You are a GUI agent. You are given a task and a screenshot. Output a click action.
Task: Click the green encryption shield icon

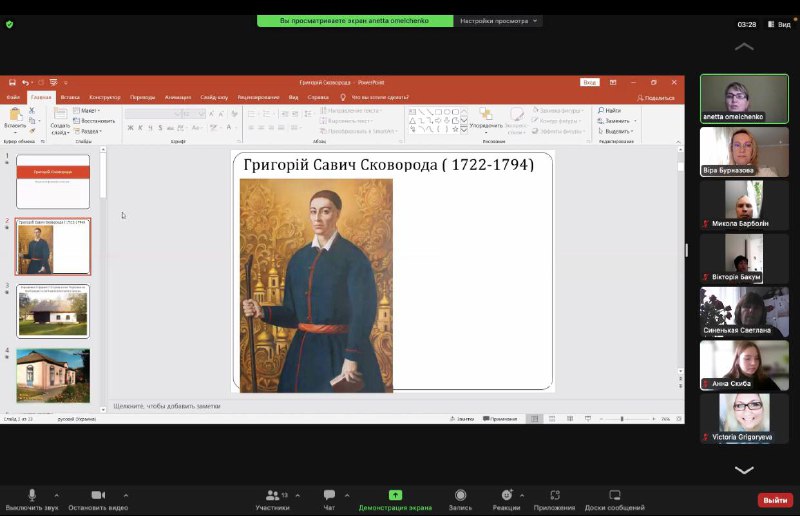coord(9,24)
